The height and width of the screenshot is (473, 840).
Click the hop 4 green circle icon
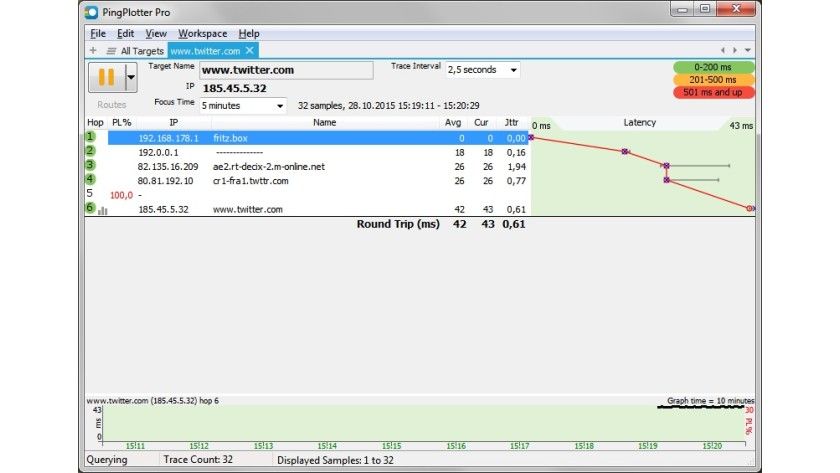coord(91,179)
